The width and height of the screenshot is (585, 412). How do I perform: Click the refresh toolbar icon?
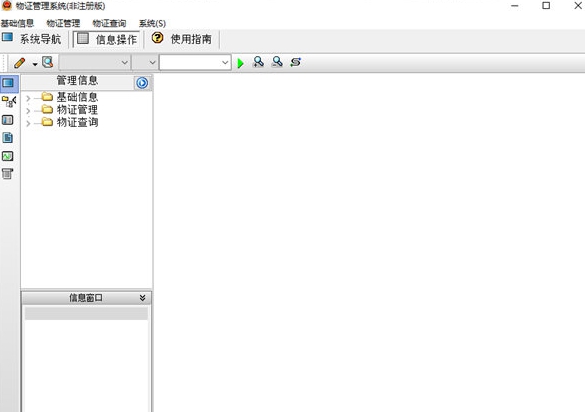(x=295, y=62)
